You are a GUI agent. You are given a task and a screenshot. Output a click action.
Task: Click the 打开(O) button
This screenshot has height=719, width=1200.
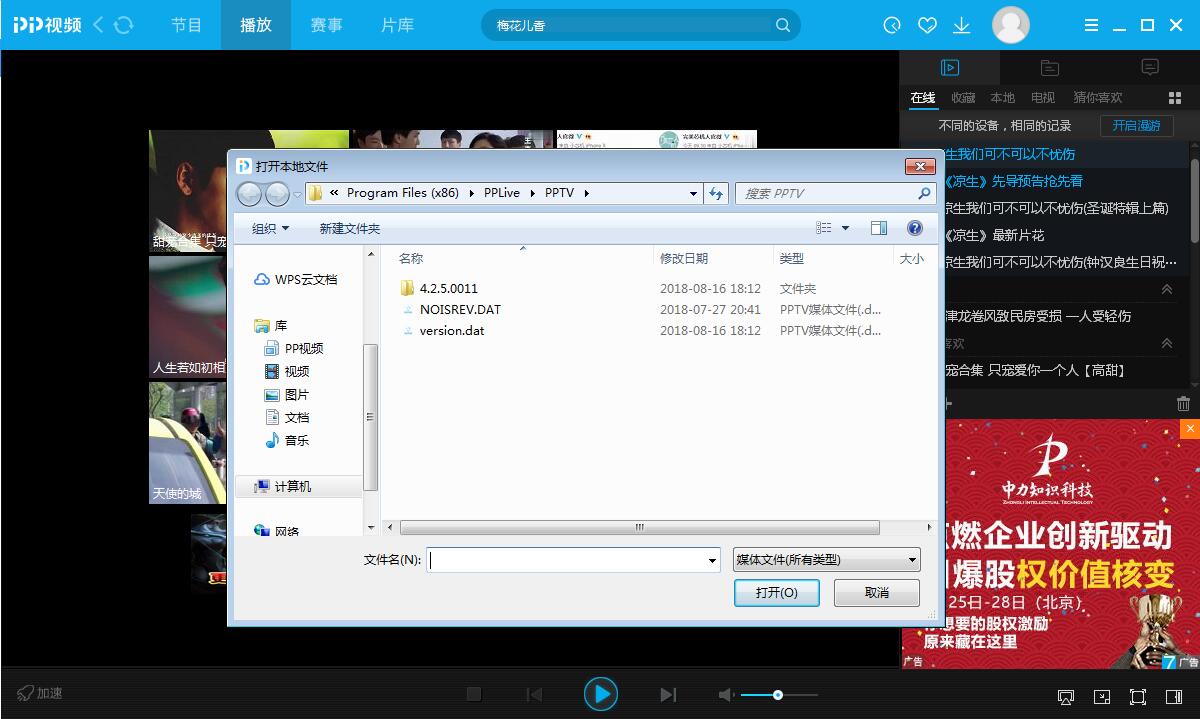[x=777, y=592]
